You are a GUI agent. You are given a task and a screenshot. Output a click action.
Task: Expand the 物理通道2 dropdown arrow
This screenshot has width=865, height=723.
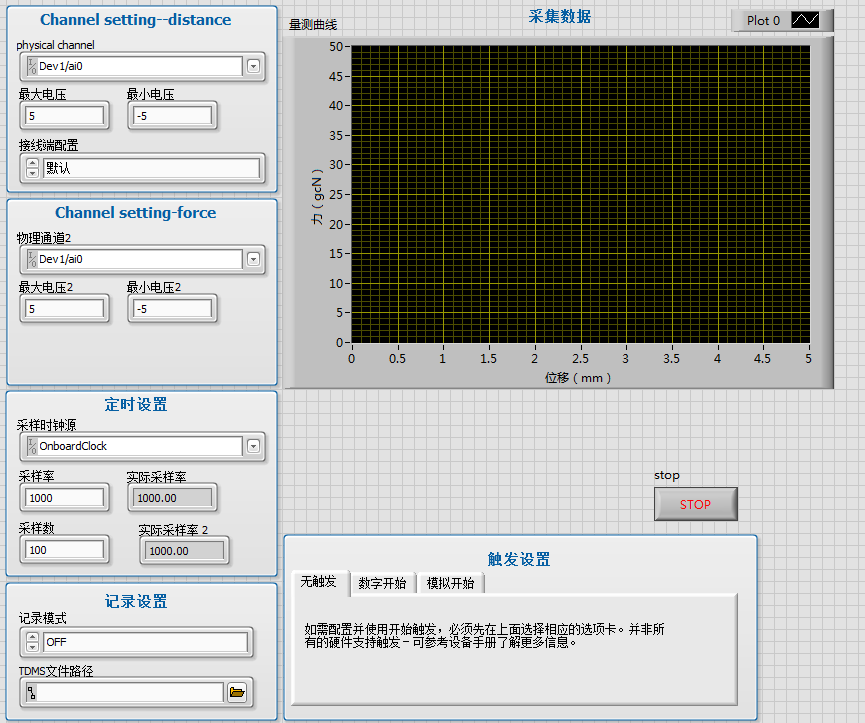tap(253, 259)
